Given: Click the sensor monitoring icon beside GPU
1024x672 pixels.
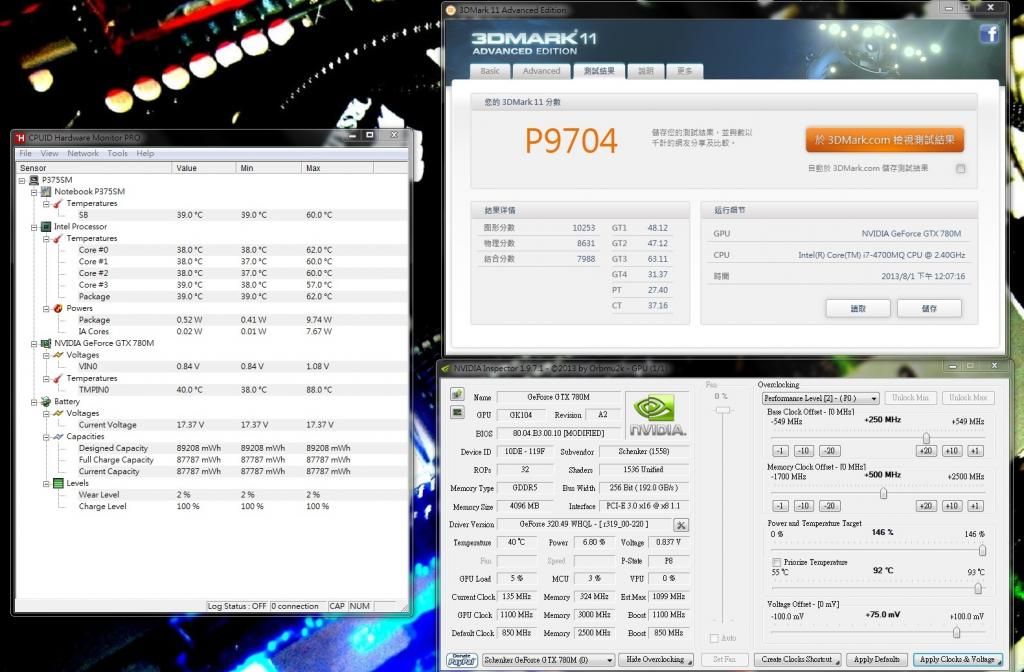Looking at the screenshot, I should 457,413.
